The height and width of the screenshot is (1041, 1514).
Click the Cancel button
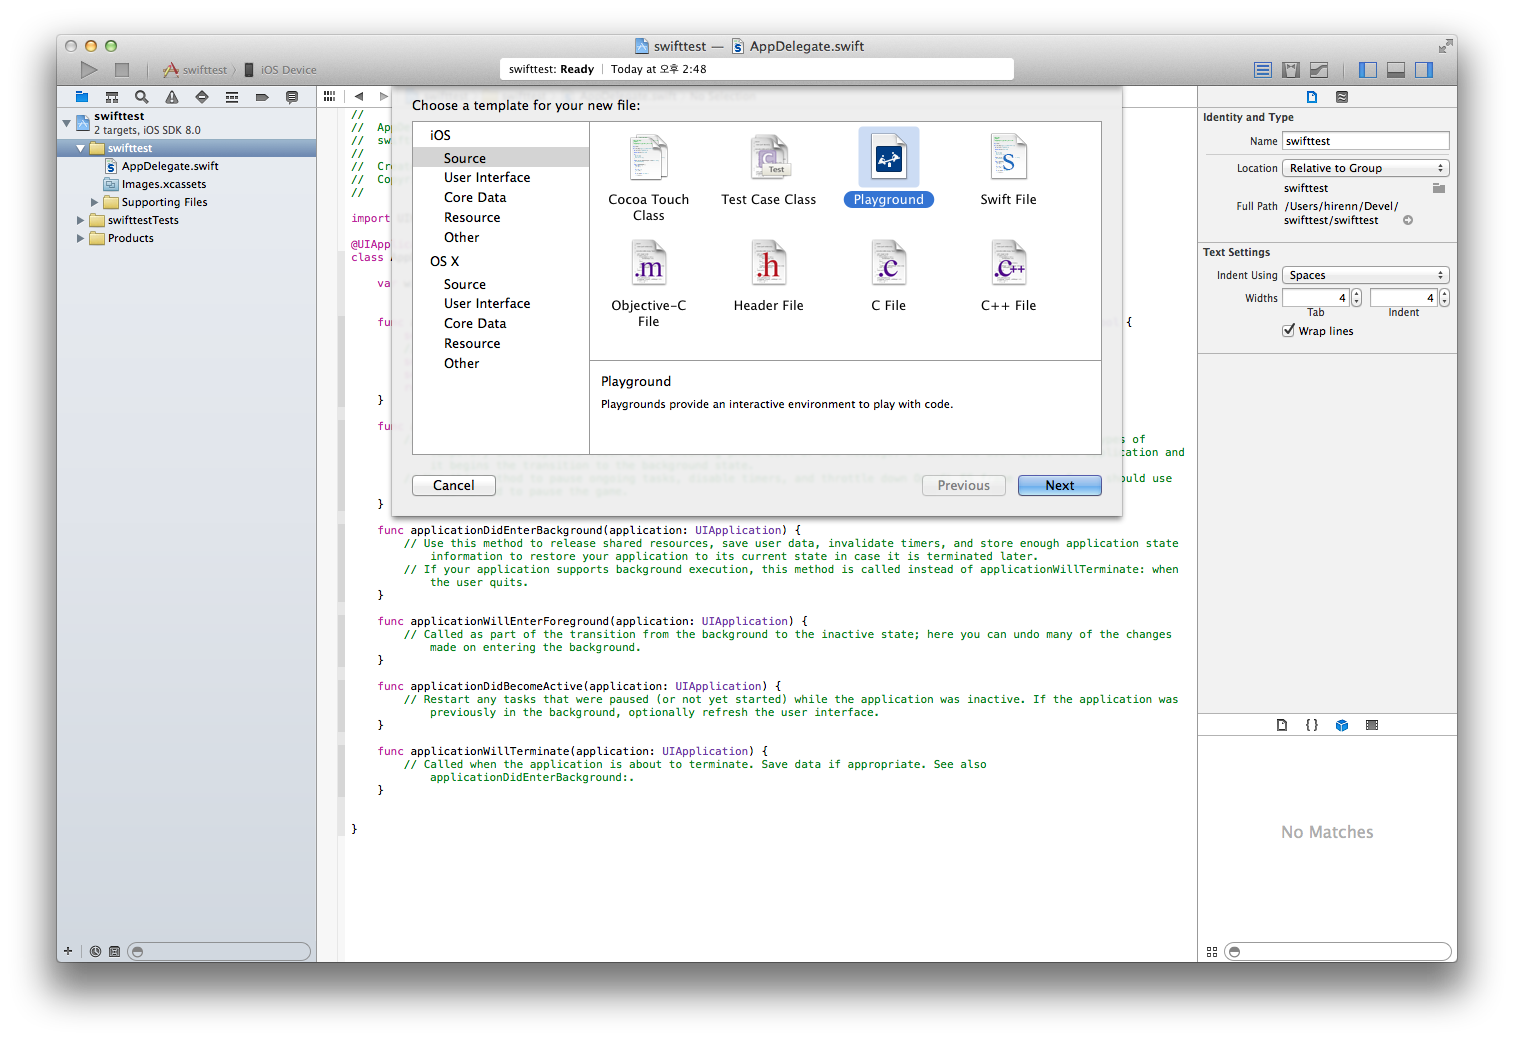click(454, 485)
